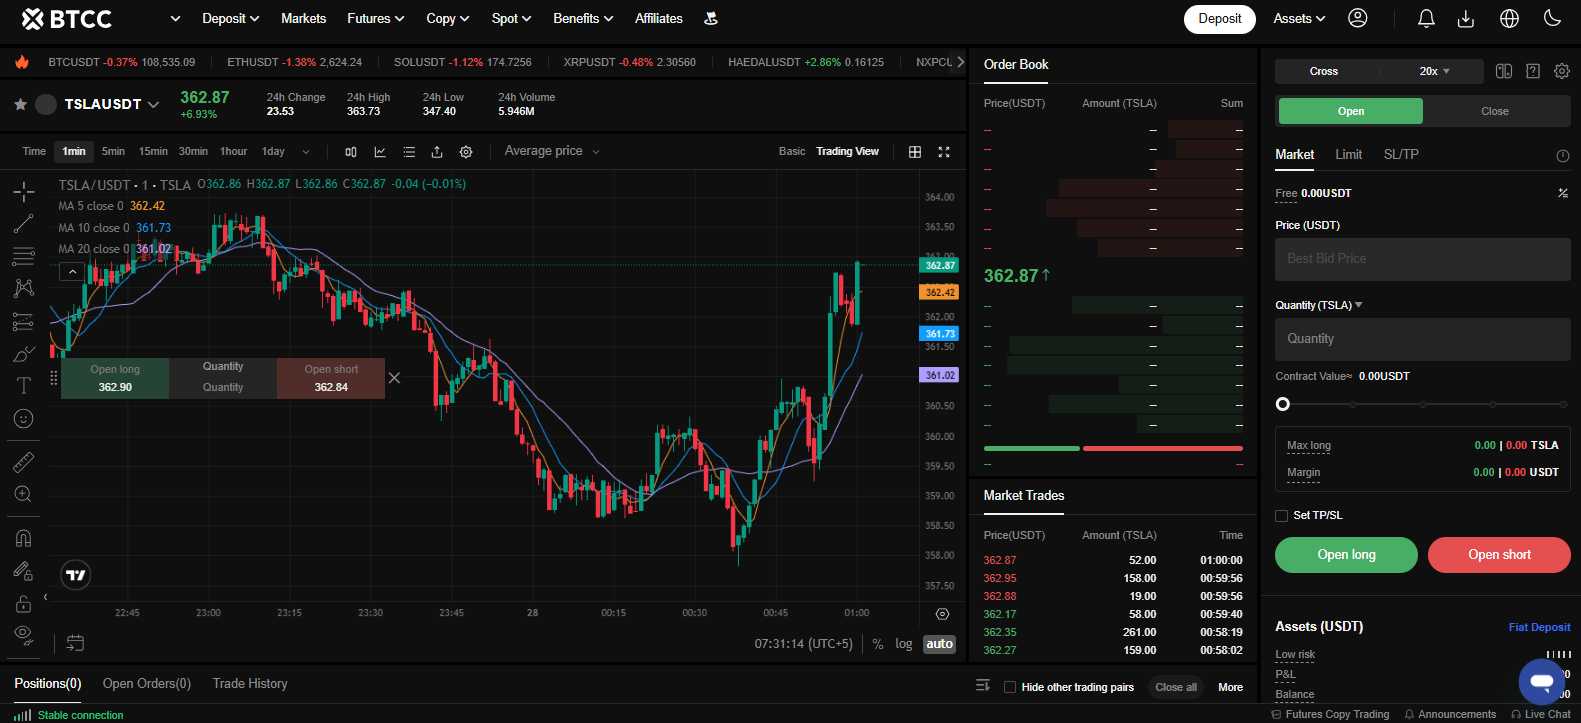The height and width of the screenshot is (723, 1581).
Task: Open the TradingView logo badge
Action: point(76,574)
